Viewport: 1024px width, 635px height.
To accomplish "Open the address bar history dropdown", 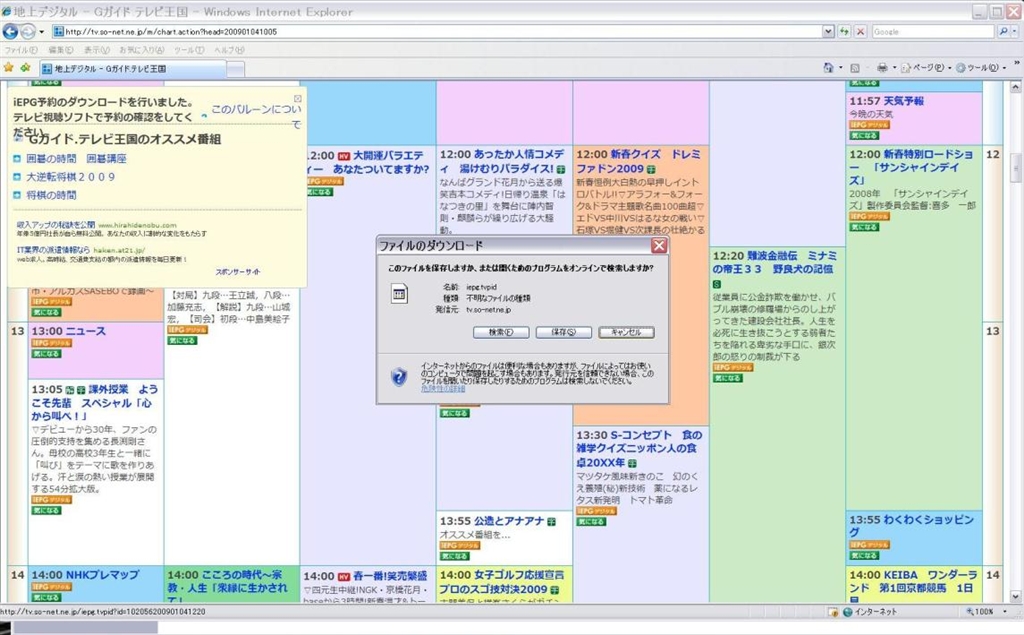I will coord(828,31).
